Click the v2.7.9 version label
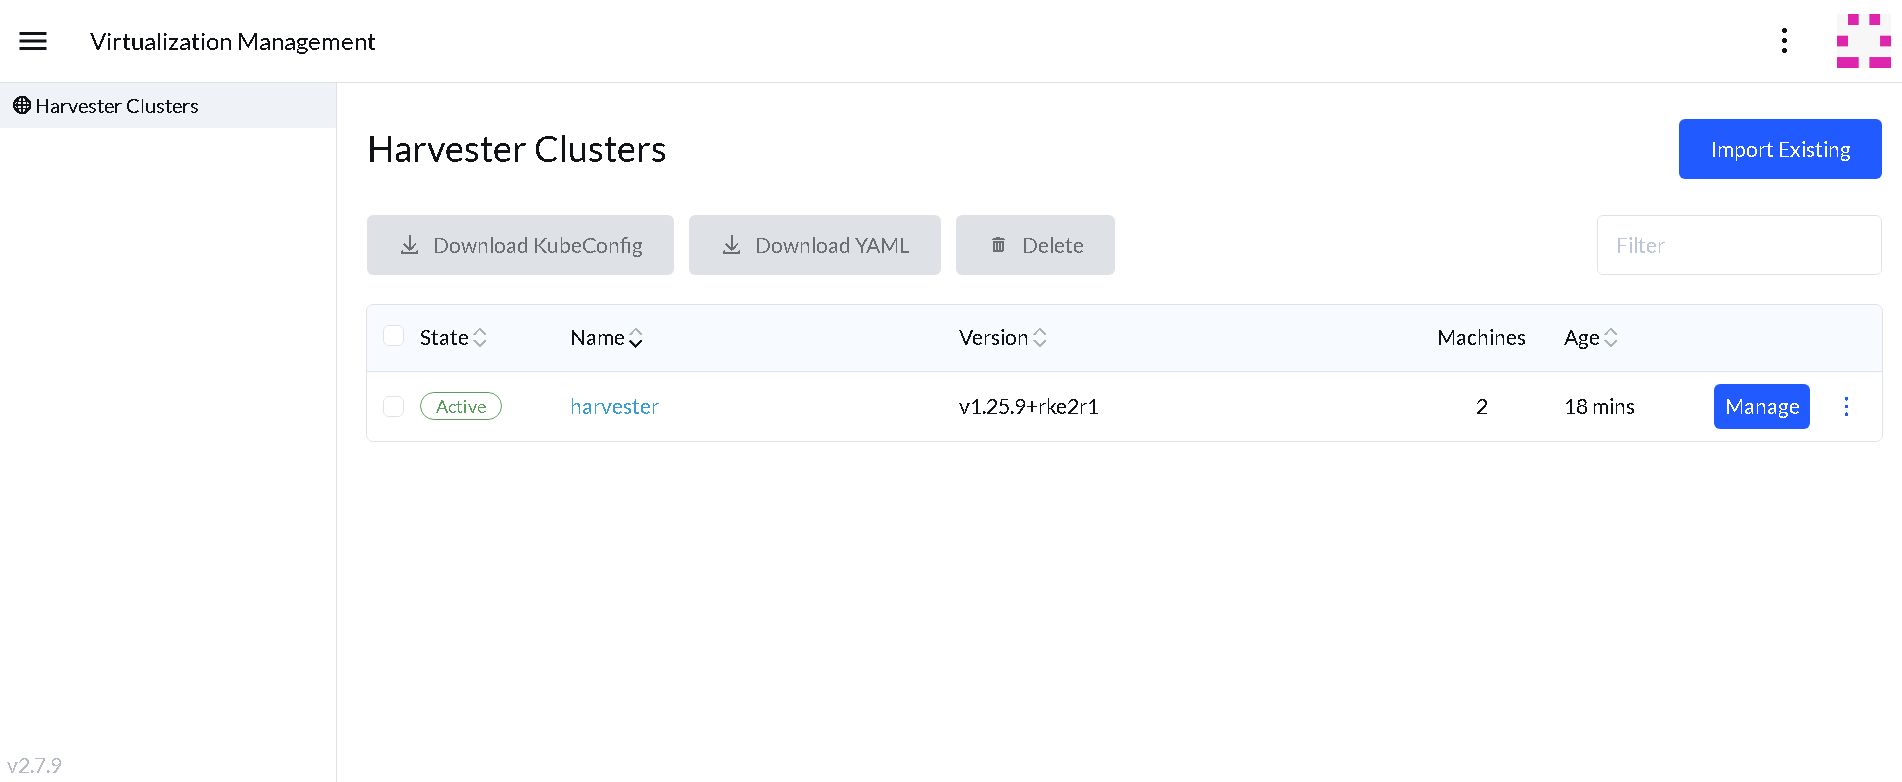The height and width of the screenshot is (782, 1902). 34,766
